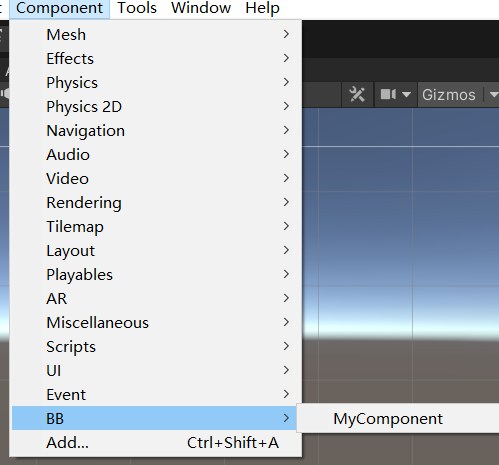Close the Component menu header
Image resolution: width=499 pixels, height=465 pixels.
(x=59, y=8)
